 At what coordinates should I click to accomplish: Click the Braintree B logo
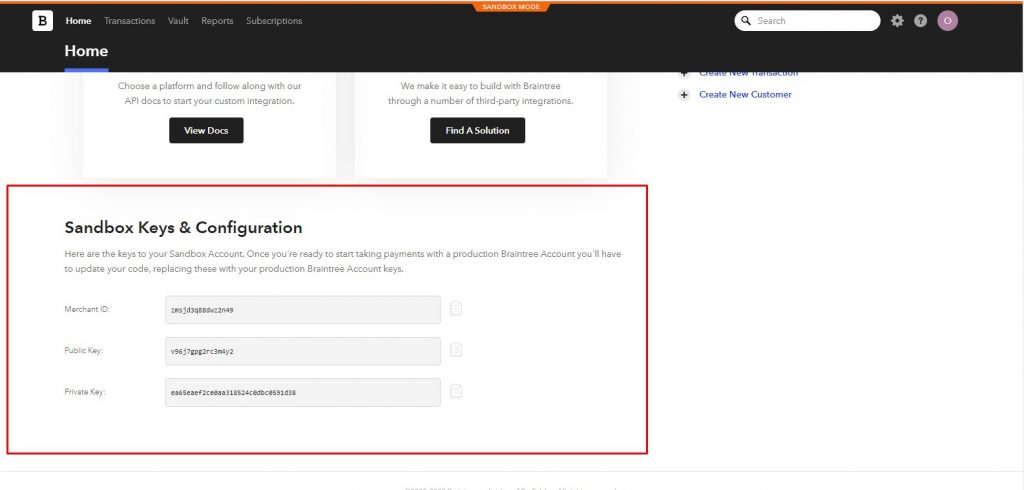pos(42,21)
